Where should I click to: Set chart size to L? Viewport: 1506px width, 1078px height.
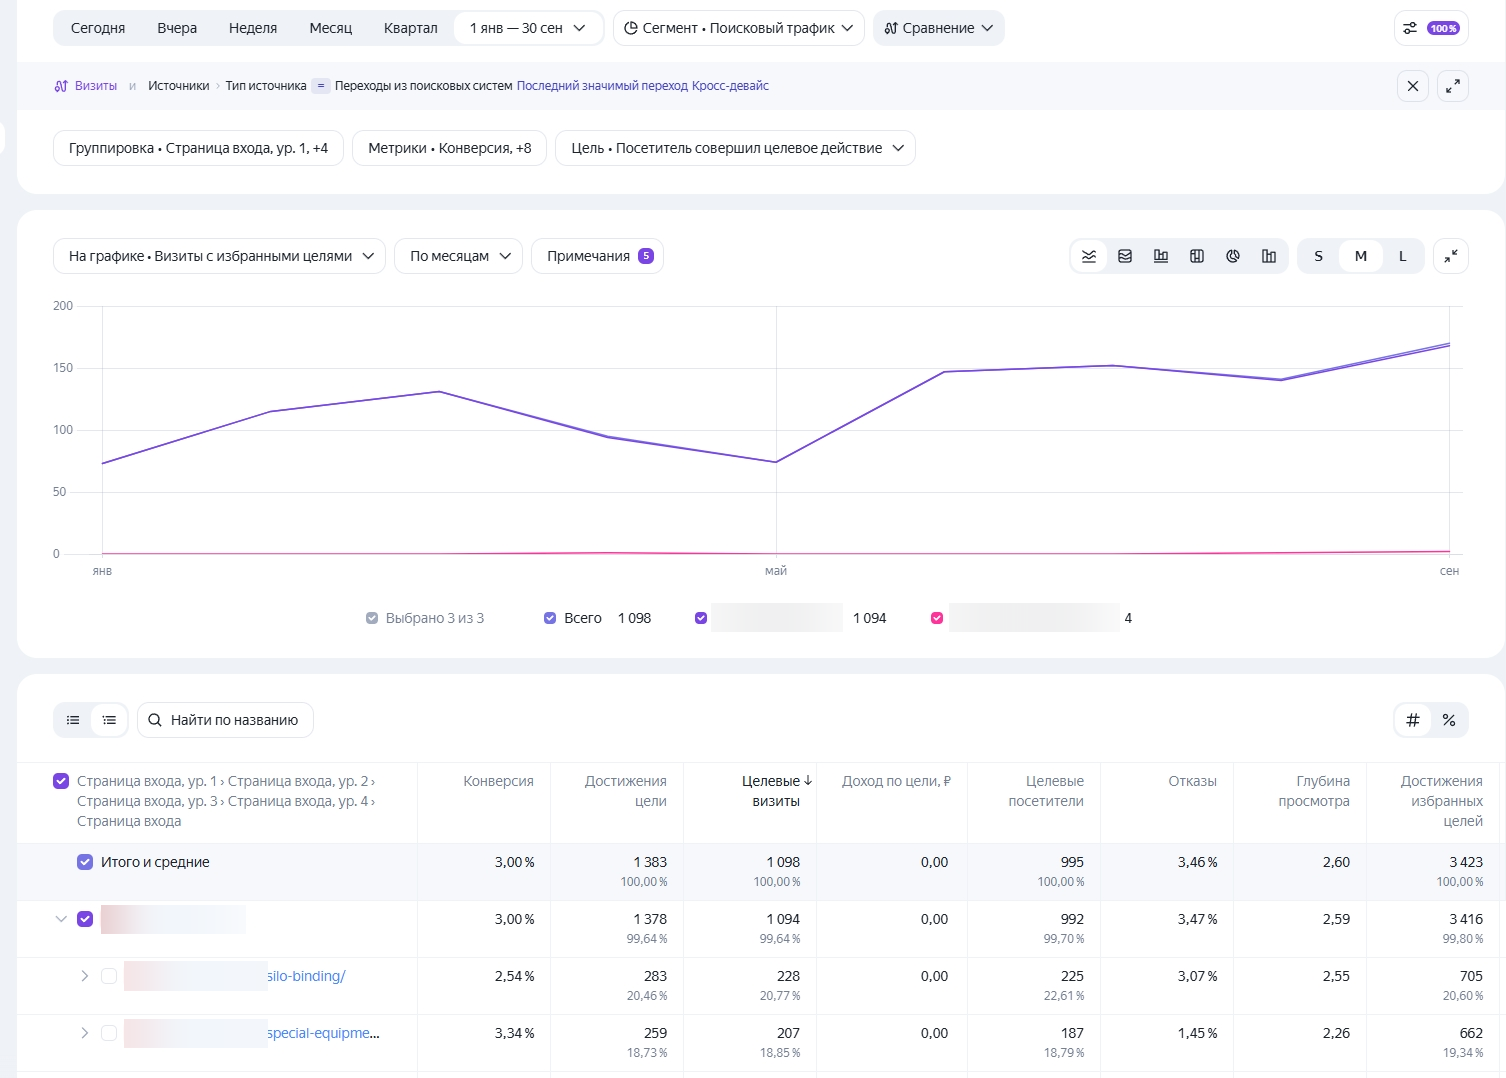[x=1403, y=256]
